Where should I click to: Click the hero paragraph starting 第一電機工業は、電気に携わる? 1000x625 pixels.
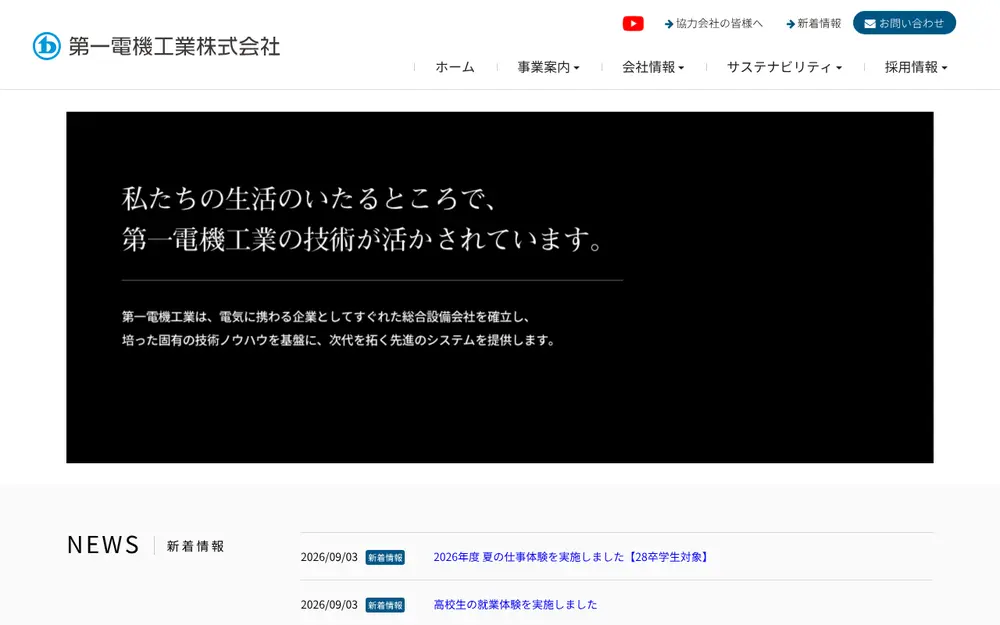(339, 328)
